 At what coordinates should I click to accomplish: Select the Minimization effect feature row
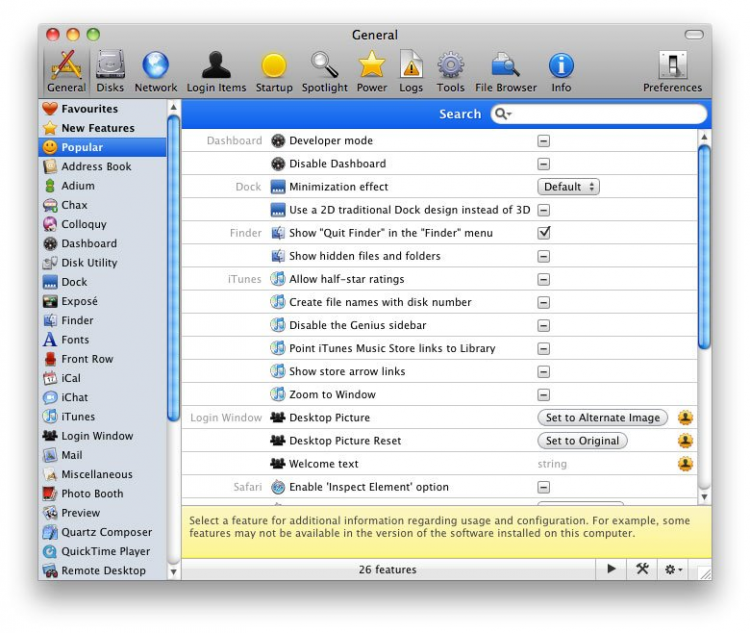point(439,187)
